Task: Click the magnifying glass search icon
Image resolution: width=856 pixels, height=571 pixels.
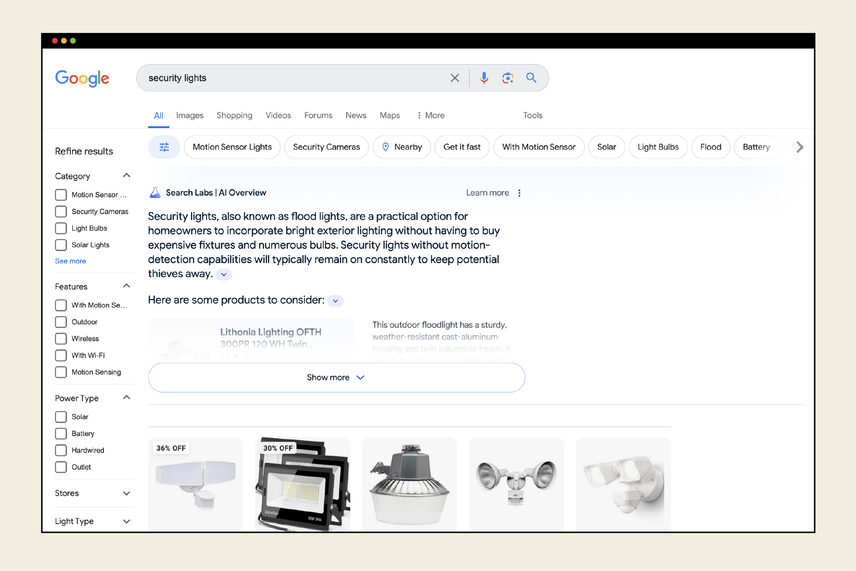Action: 531,78
